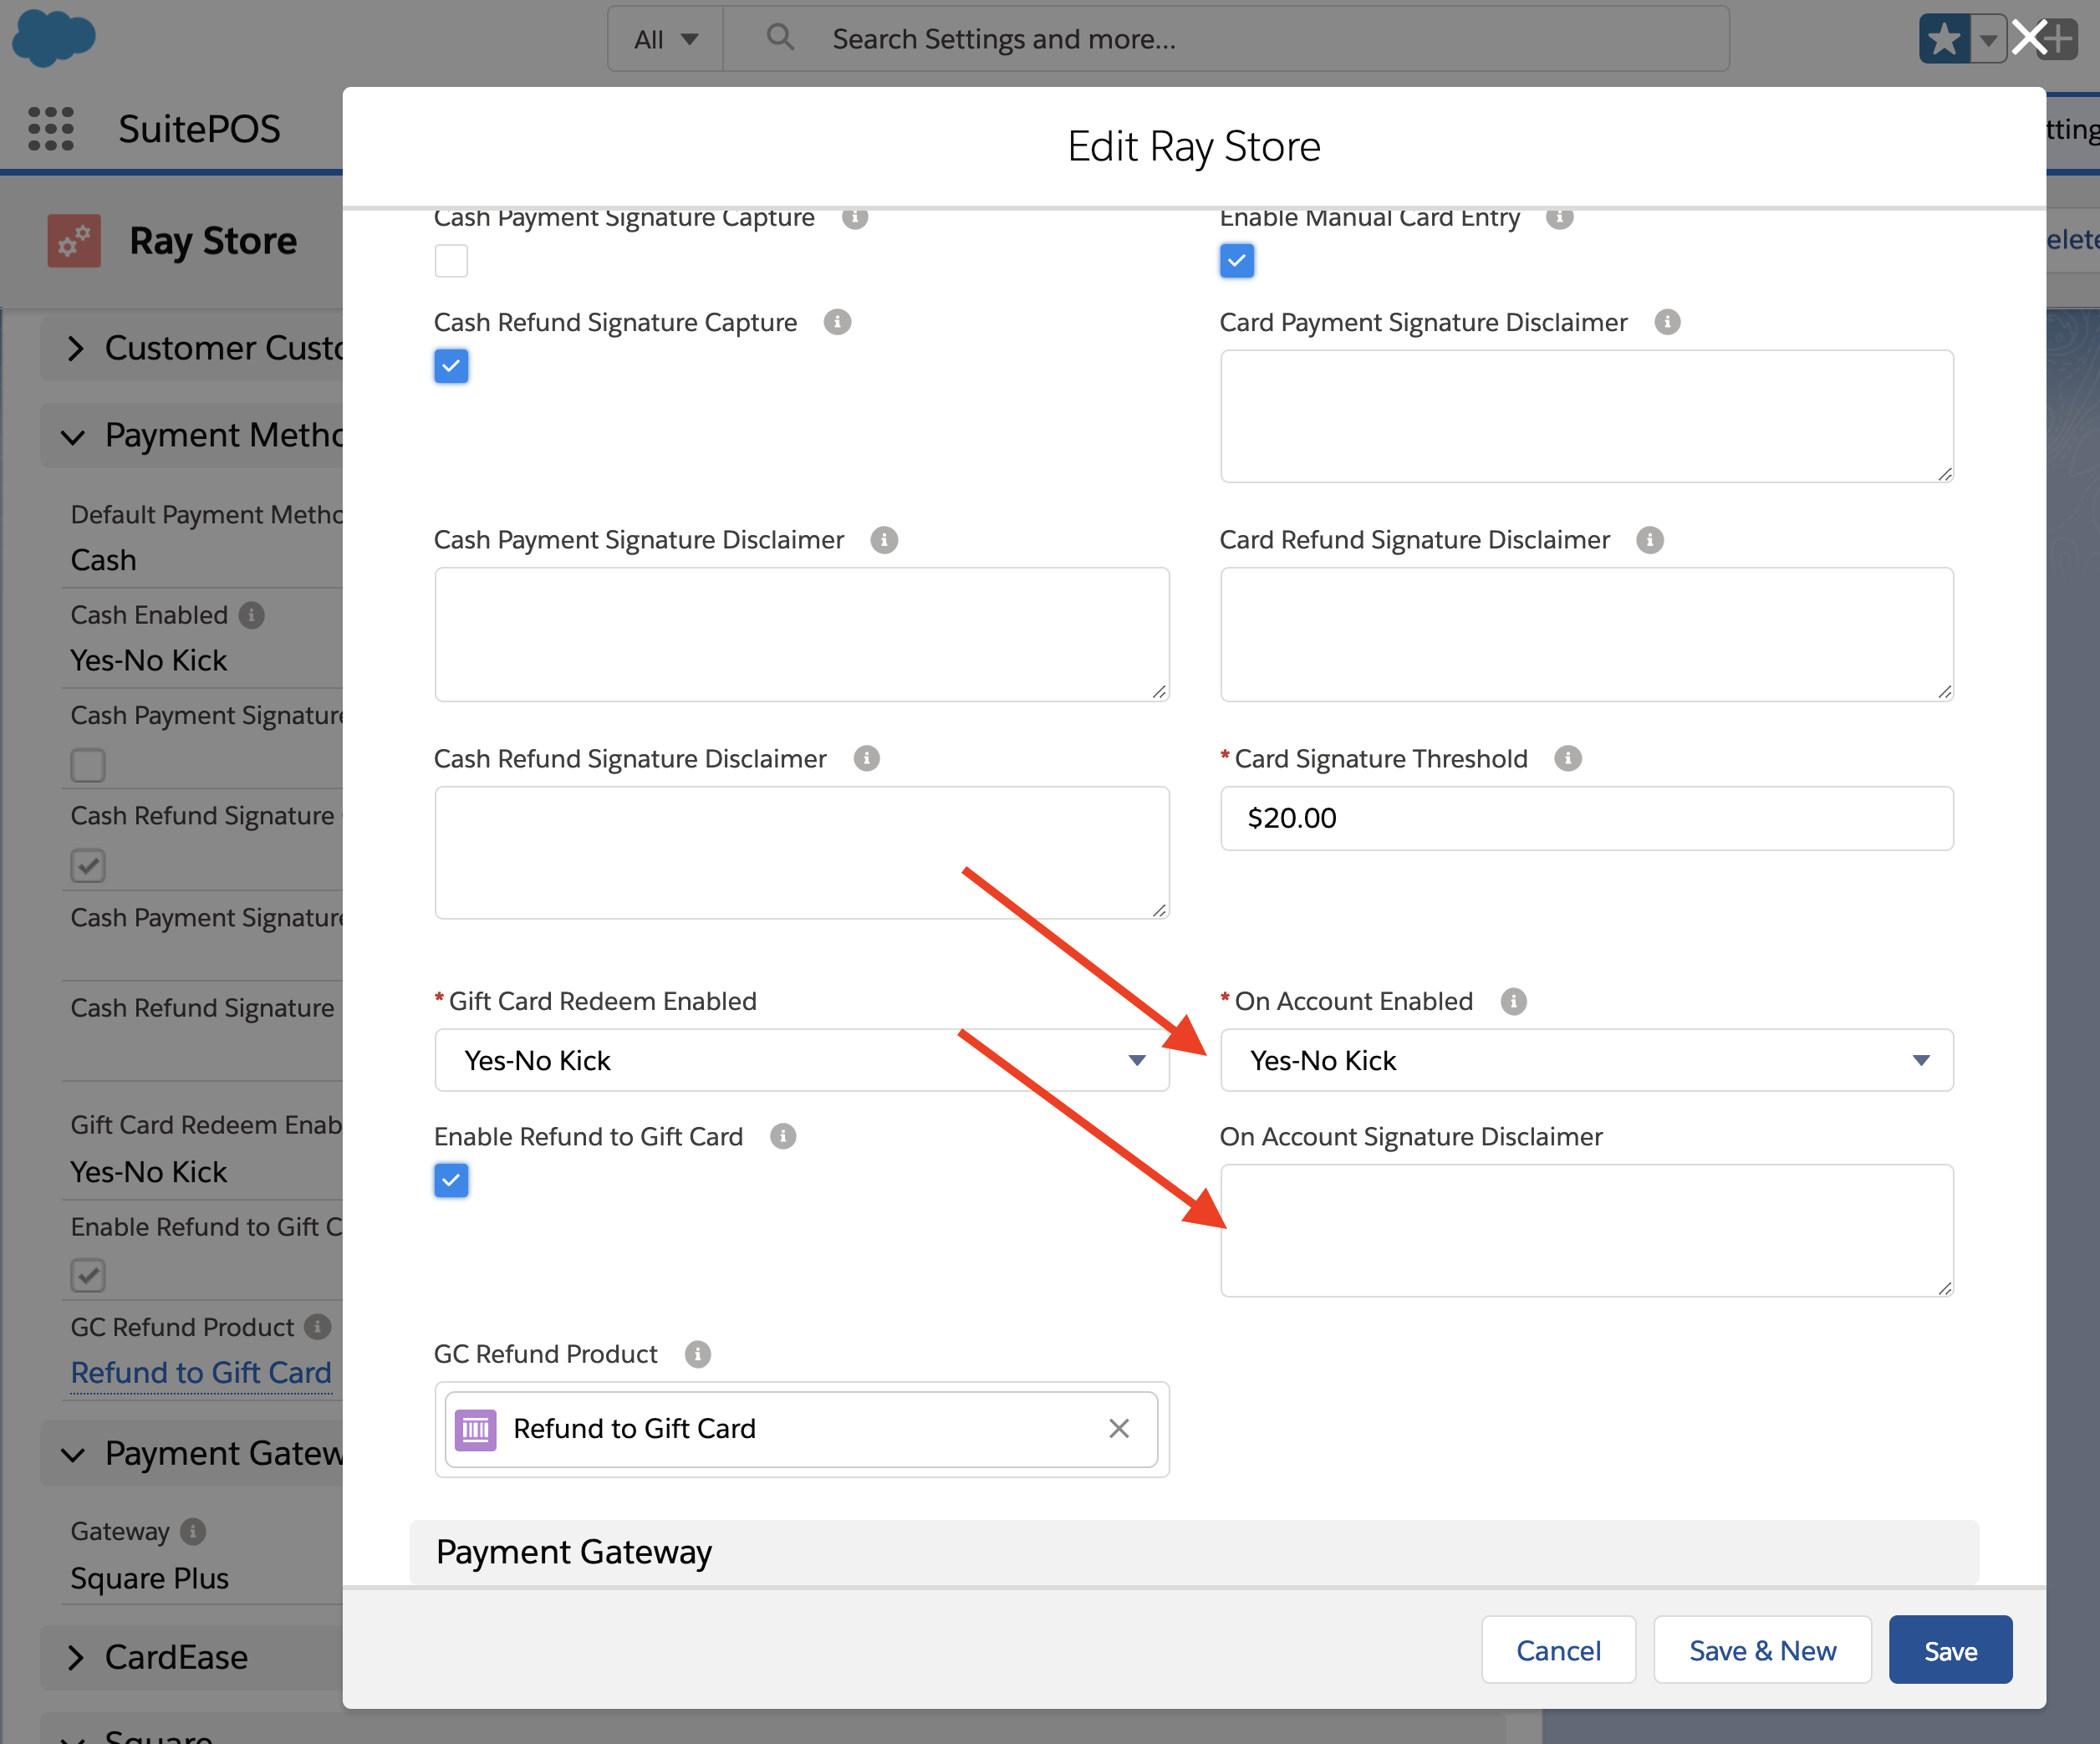2100x1744 pixels.
Task: Open the All search scope dropdown
Action: (x=665, y=40)
